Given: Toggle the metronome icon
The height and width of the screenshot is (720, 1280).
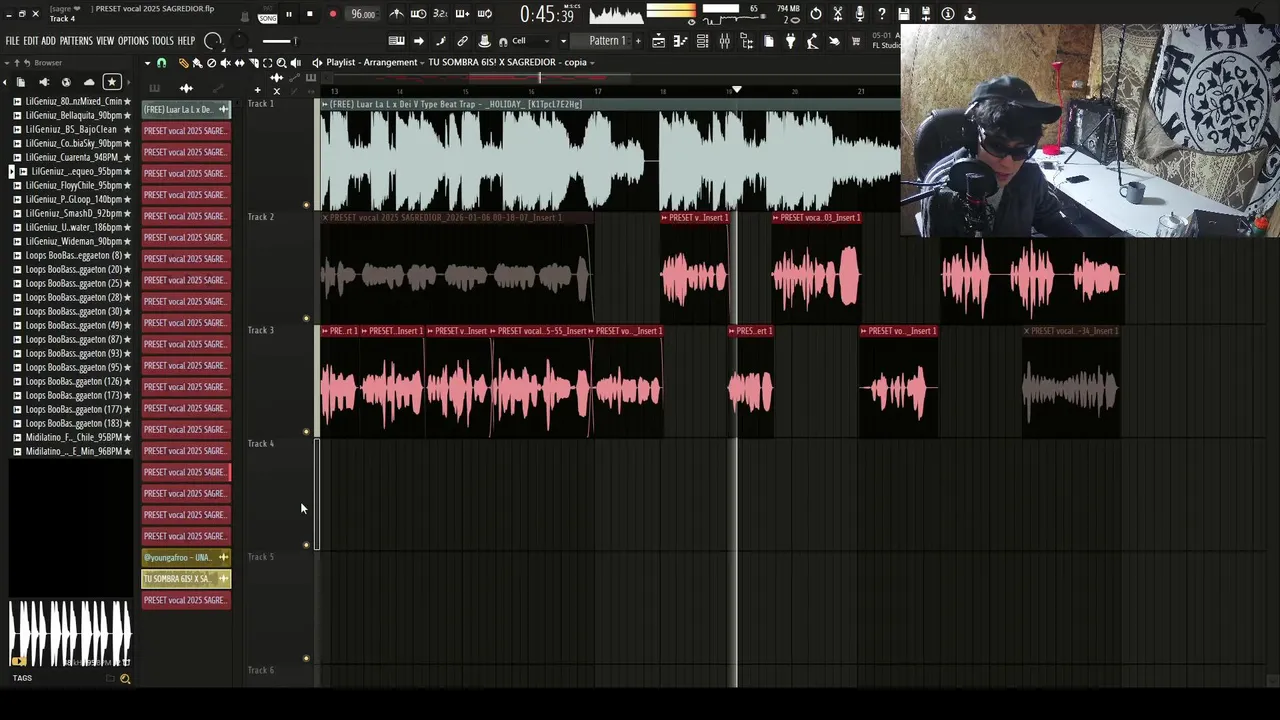Looking at the screenshot, I should [397, 14].
